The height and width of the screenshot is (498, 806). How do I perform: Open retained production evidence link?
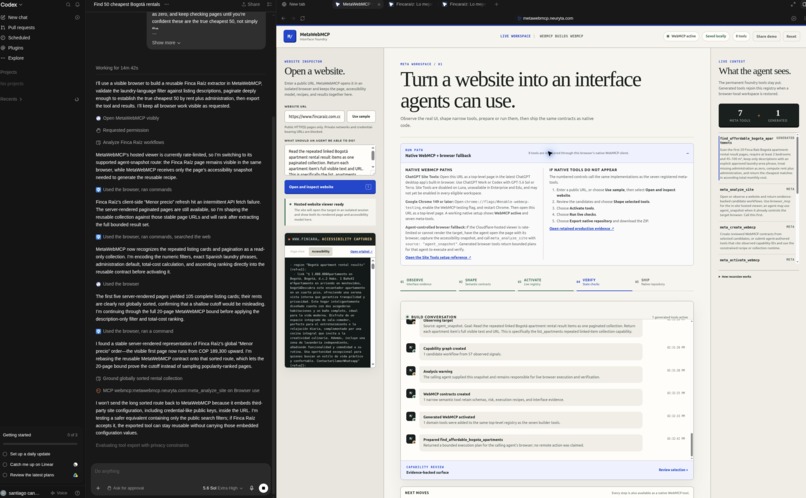tap(581, 228)
